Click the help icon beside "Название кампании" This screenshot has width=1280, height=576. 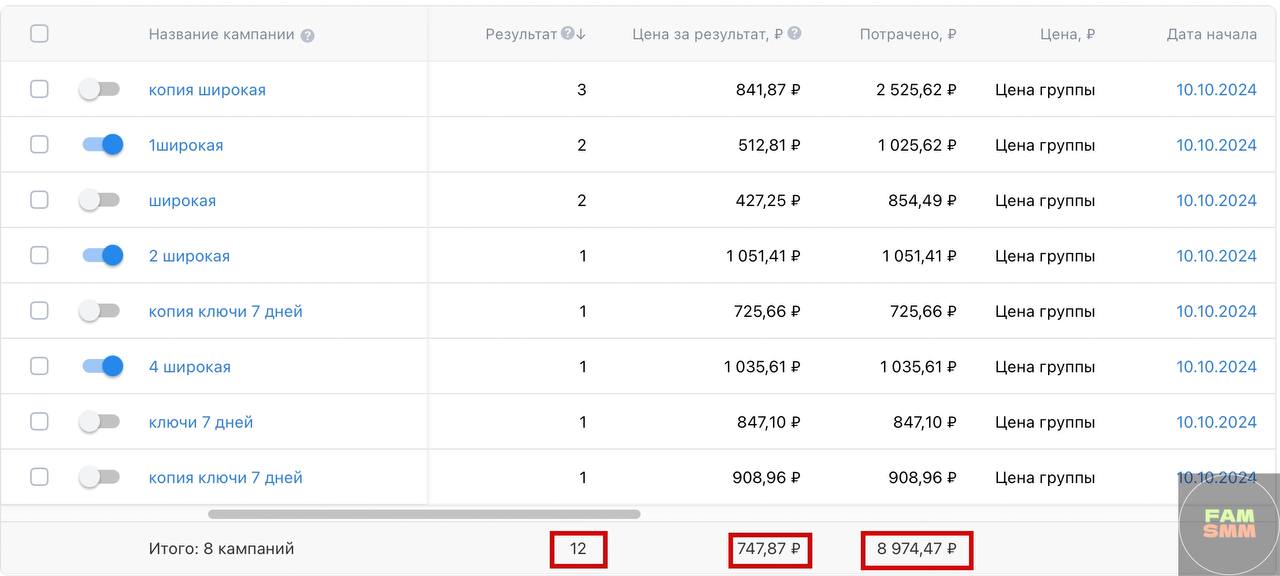307,35
